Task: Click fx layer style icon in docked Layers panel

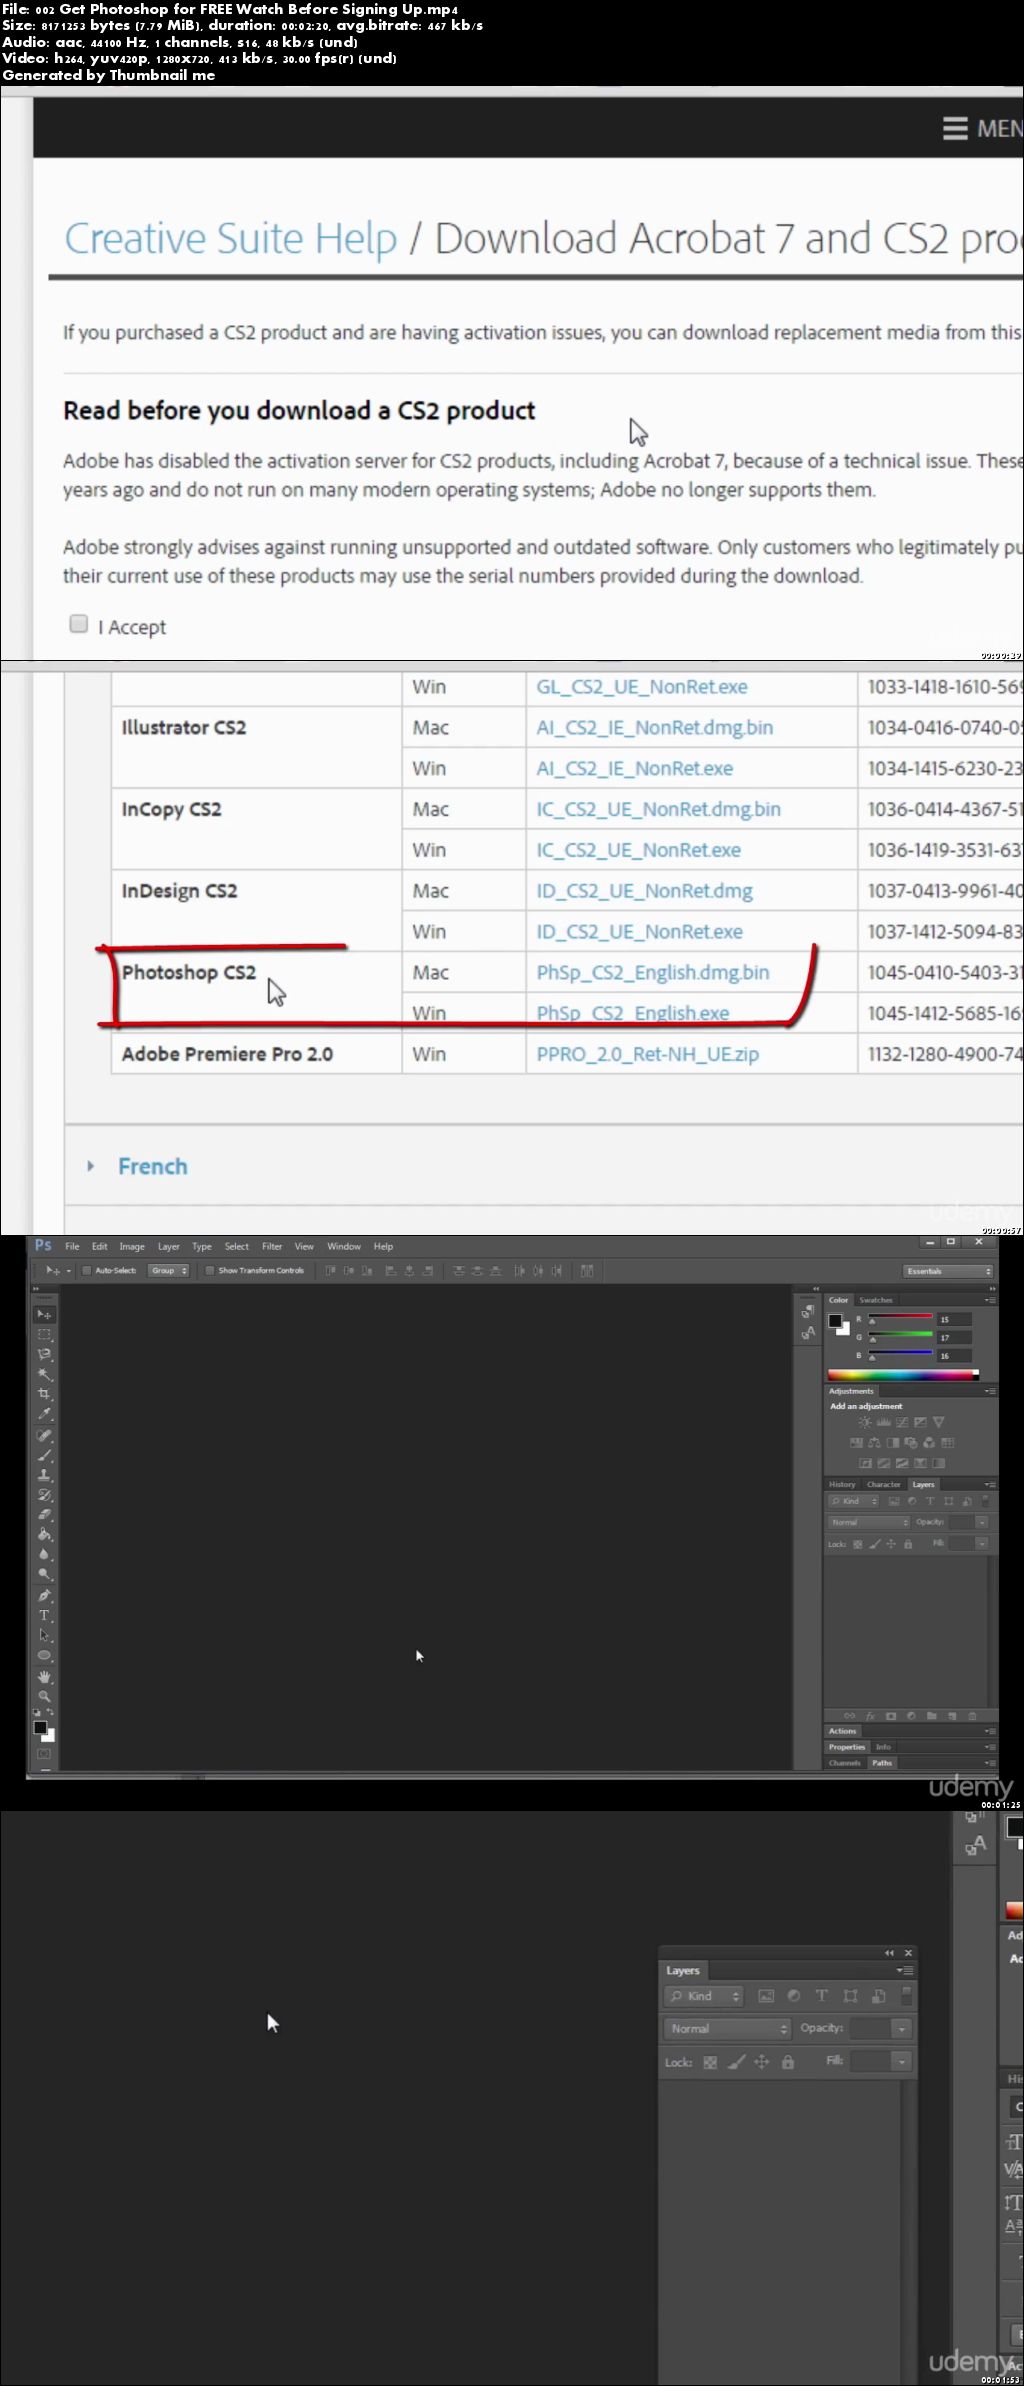Action: pos(870,1716)
